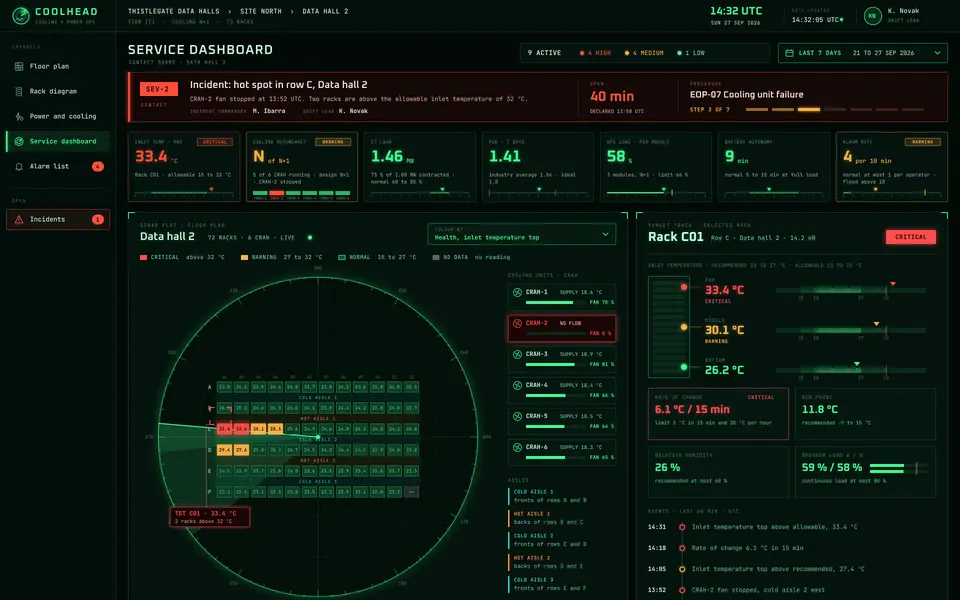Open the Last 7 days date dropdown
Screen dimensions: 960x600
tap(862, 53)
